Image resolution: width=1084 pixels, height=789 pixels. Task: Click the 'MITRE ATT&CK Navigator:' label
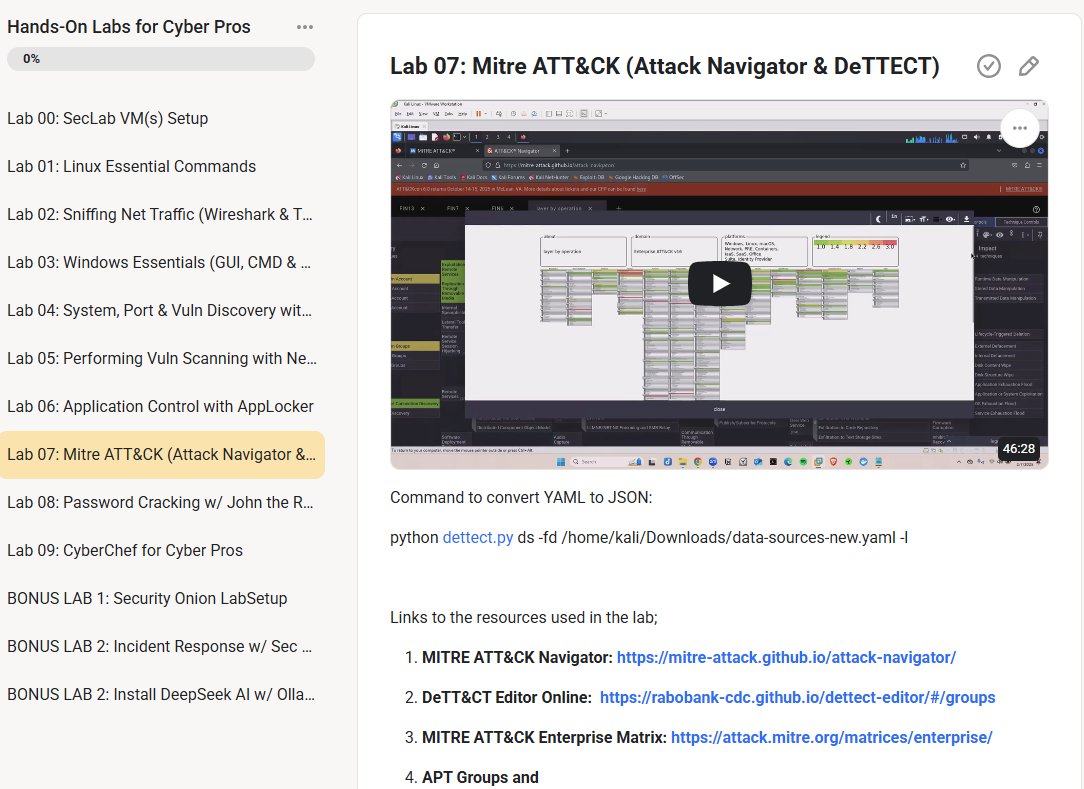517,658
